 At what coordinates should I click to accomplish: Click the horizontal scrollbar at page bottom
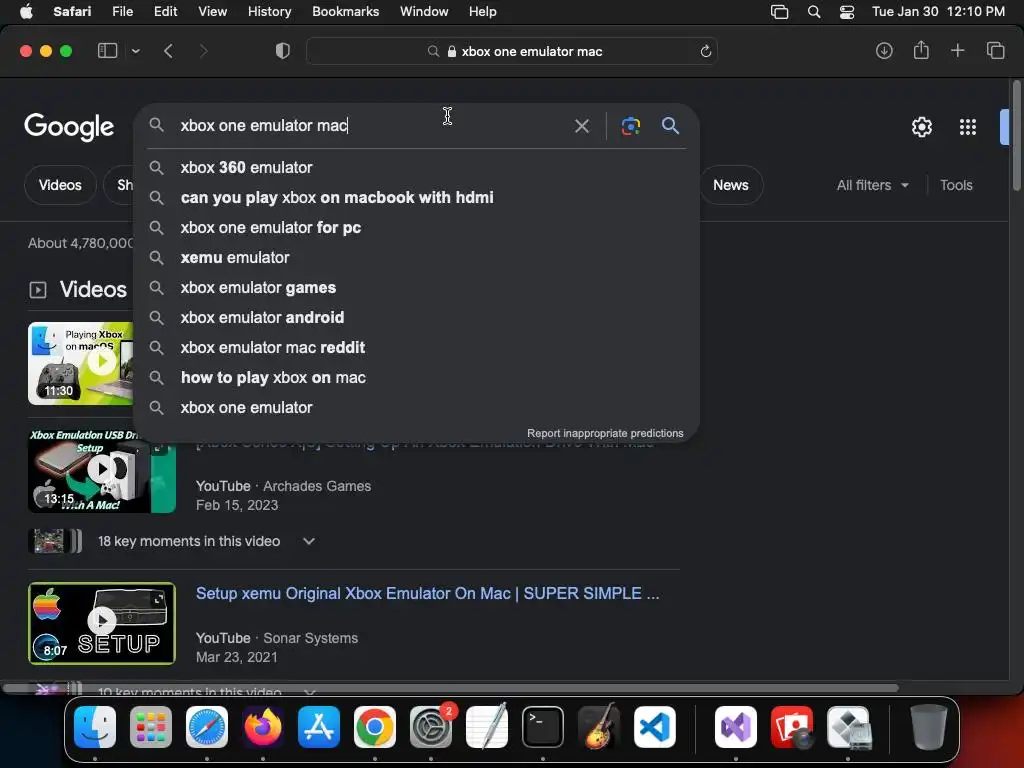pos(451,688)
